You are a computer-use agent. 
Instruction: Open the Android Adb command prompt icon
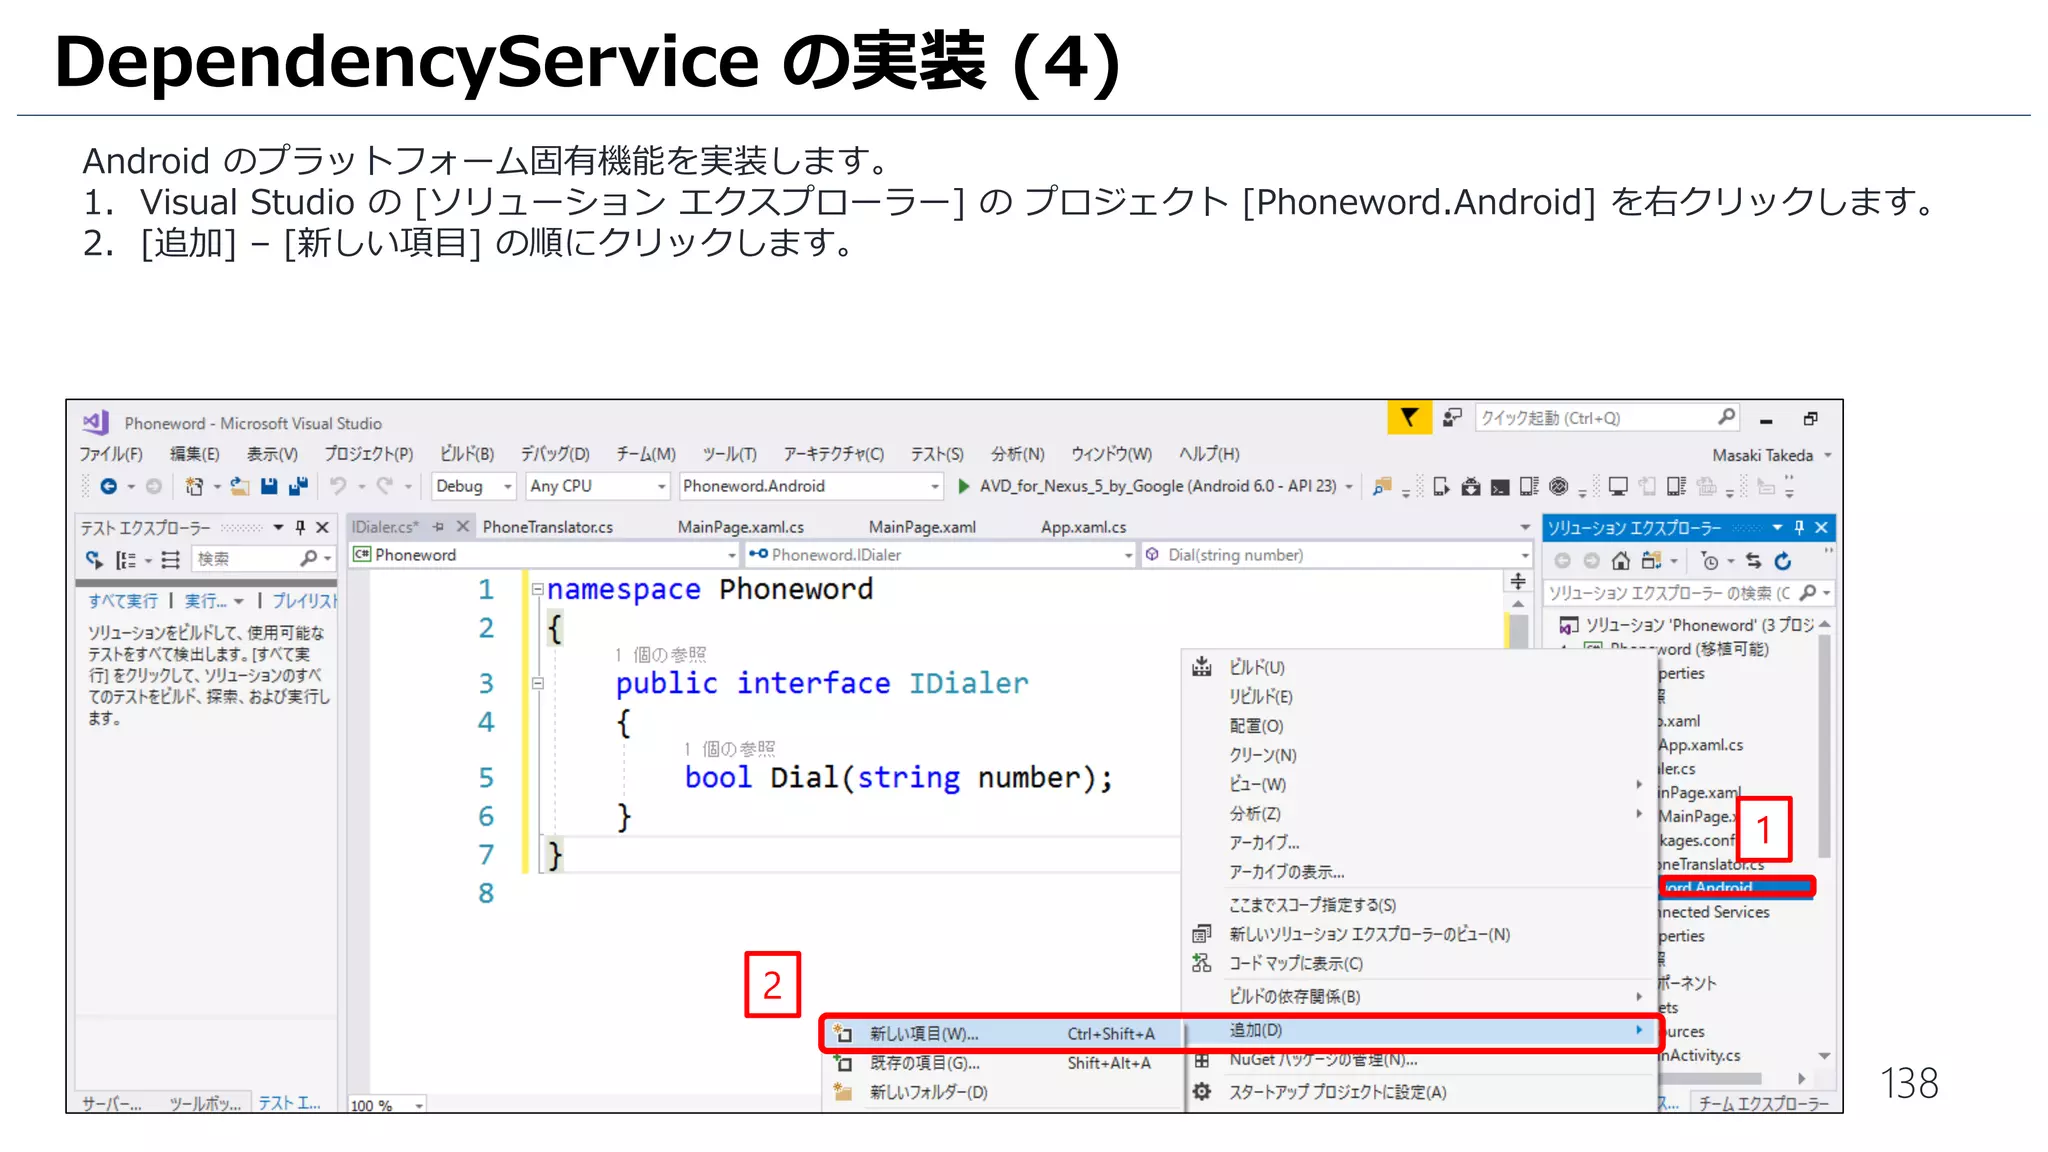point(1500,487)
